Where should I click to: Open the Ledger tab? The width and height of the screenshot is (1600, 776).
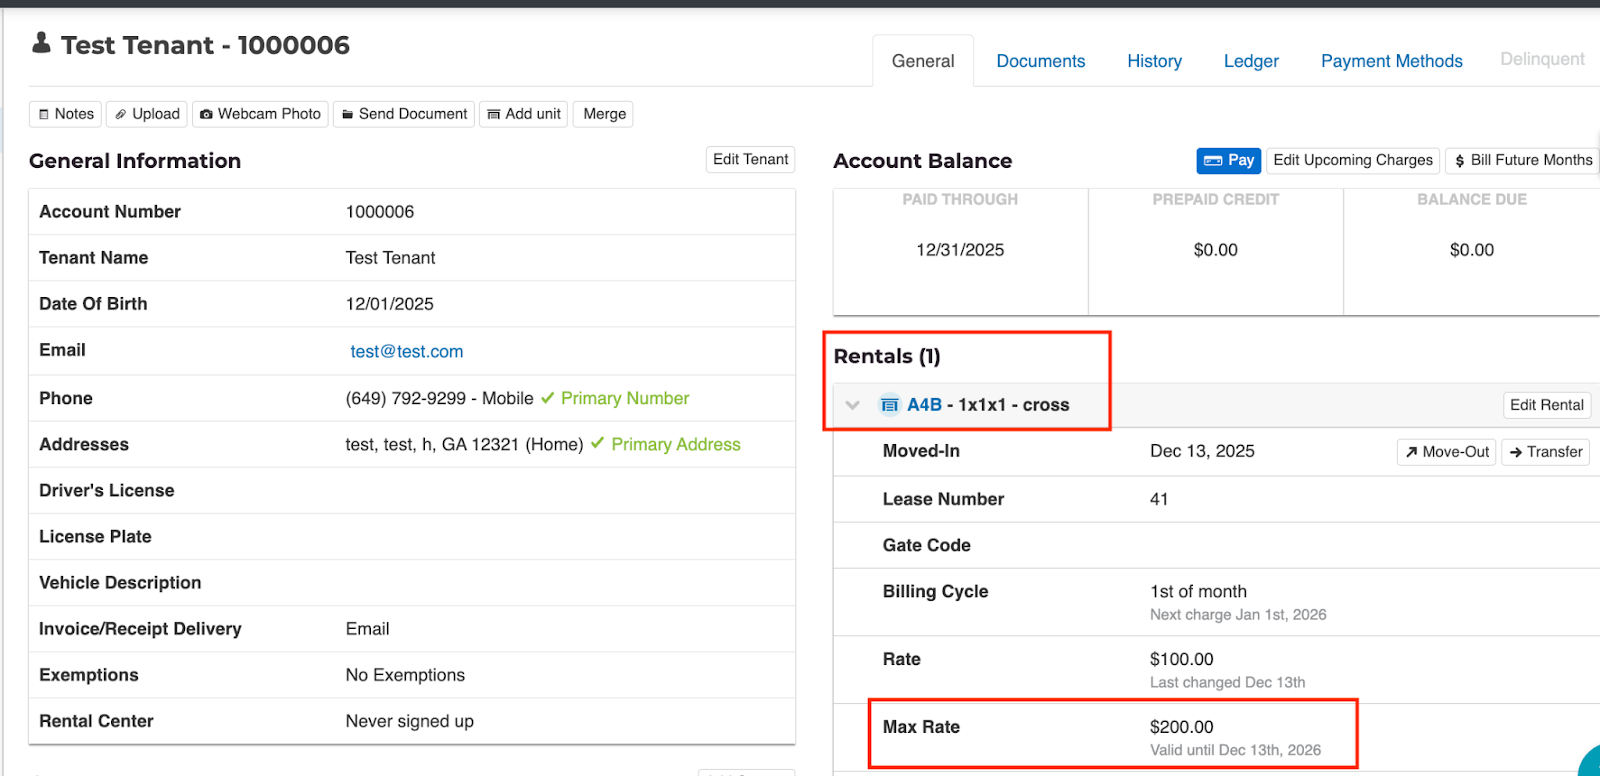coord(1251,61)
